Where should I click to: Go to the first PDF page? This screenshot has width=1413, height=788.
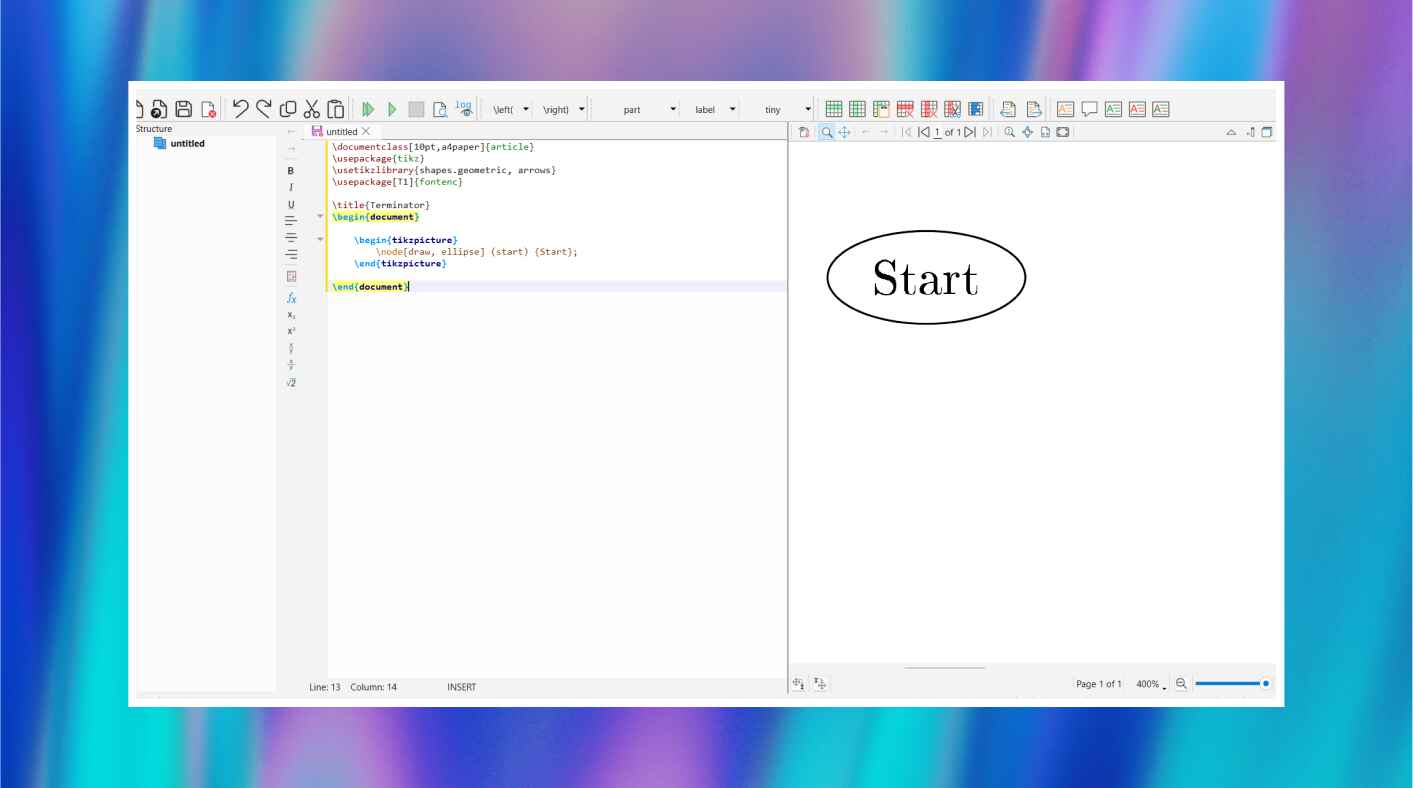tap(906, 132)
